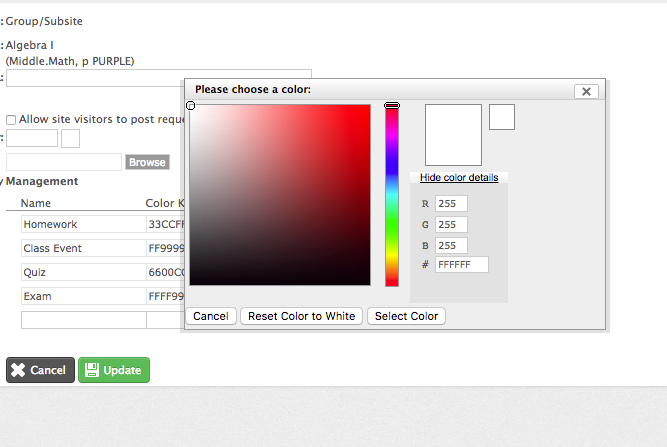Click the hex code FFFFFF field
Screen dimensions: 667x447
461,265
